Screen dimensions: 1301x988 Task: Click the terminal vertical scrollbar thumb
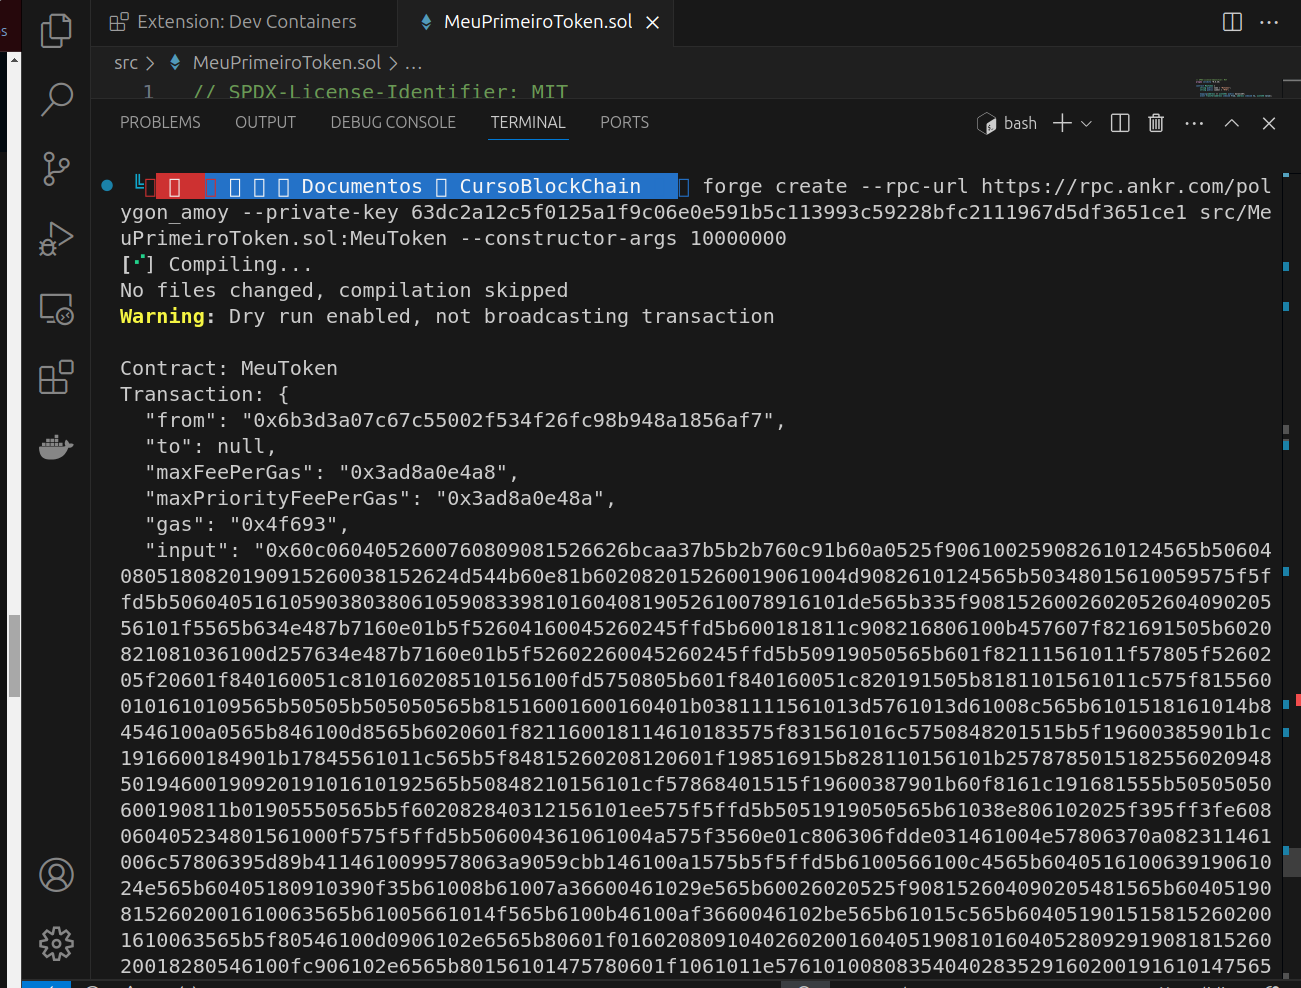(x=1291, y=861)
